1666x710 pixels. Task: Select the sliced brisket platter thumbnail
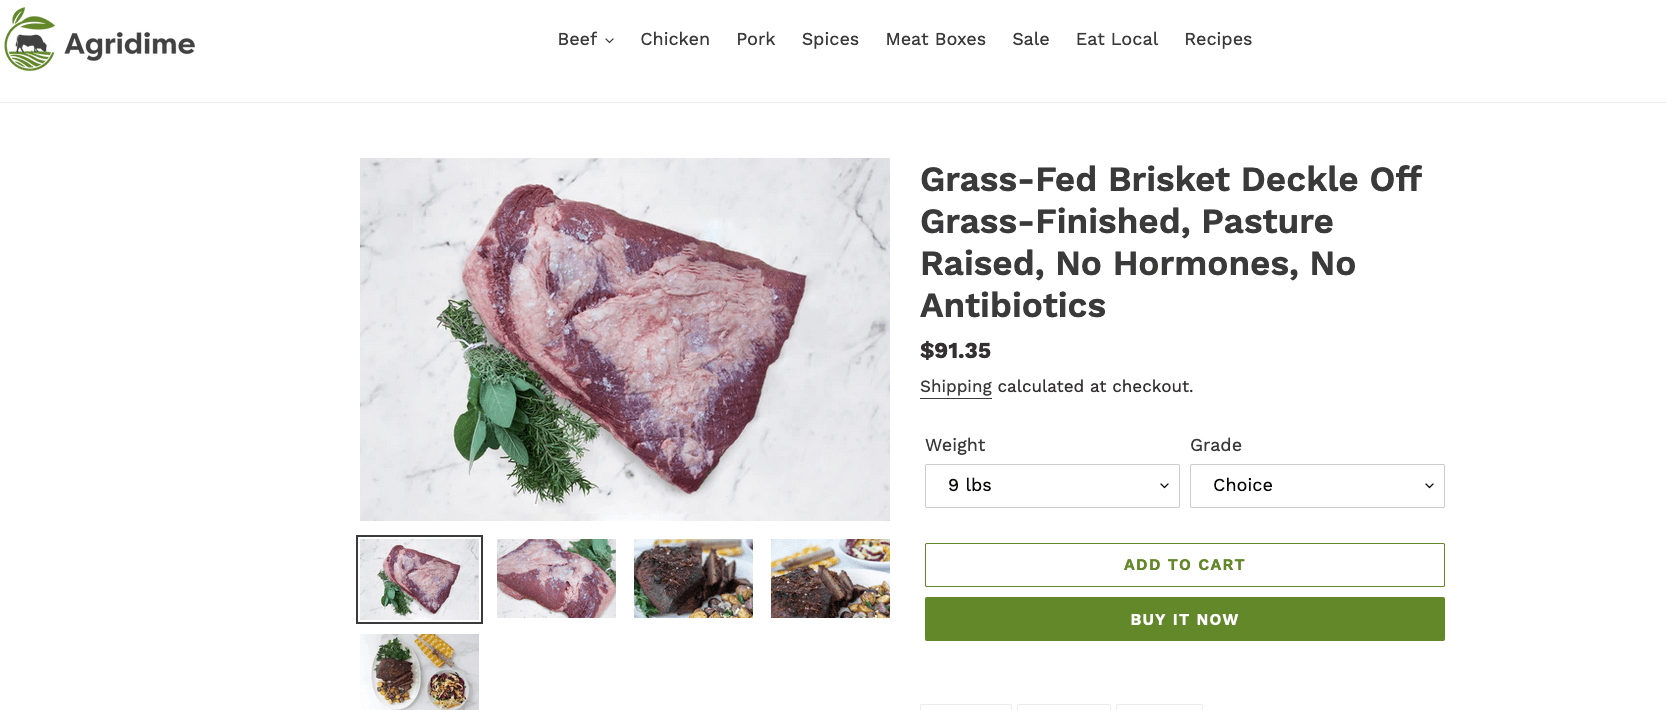(830, 578)
